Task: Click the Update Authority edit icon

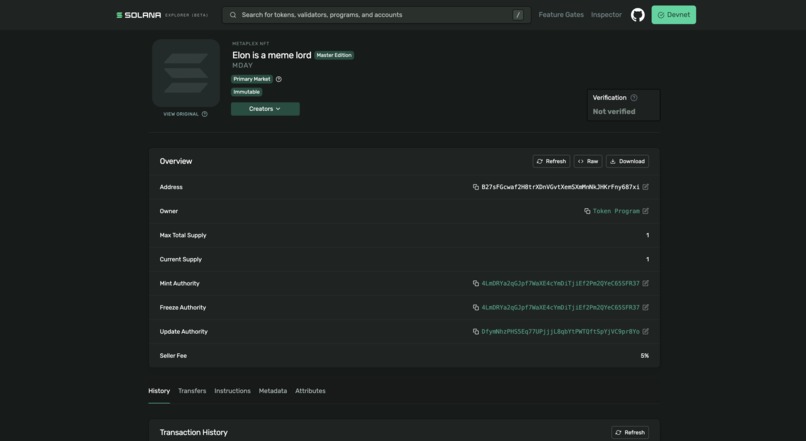Action: pos(646,332)
